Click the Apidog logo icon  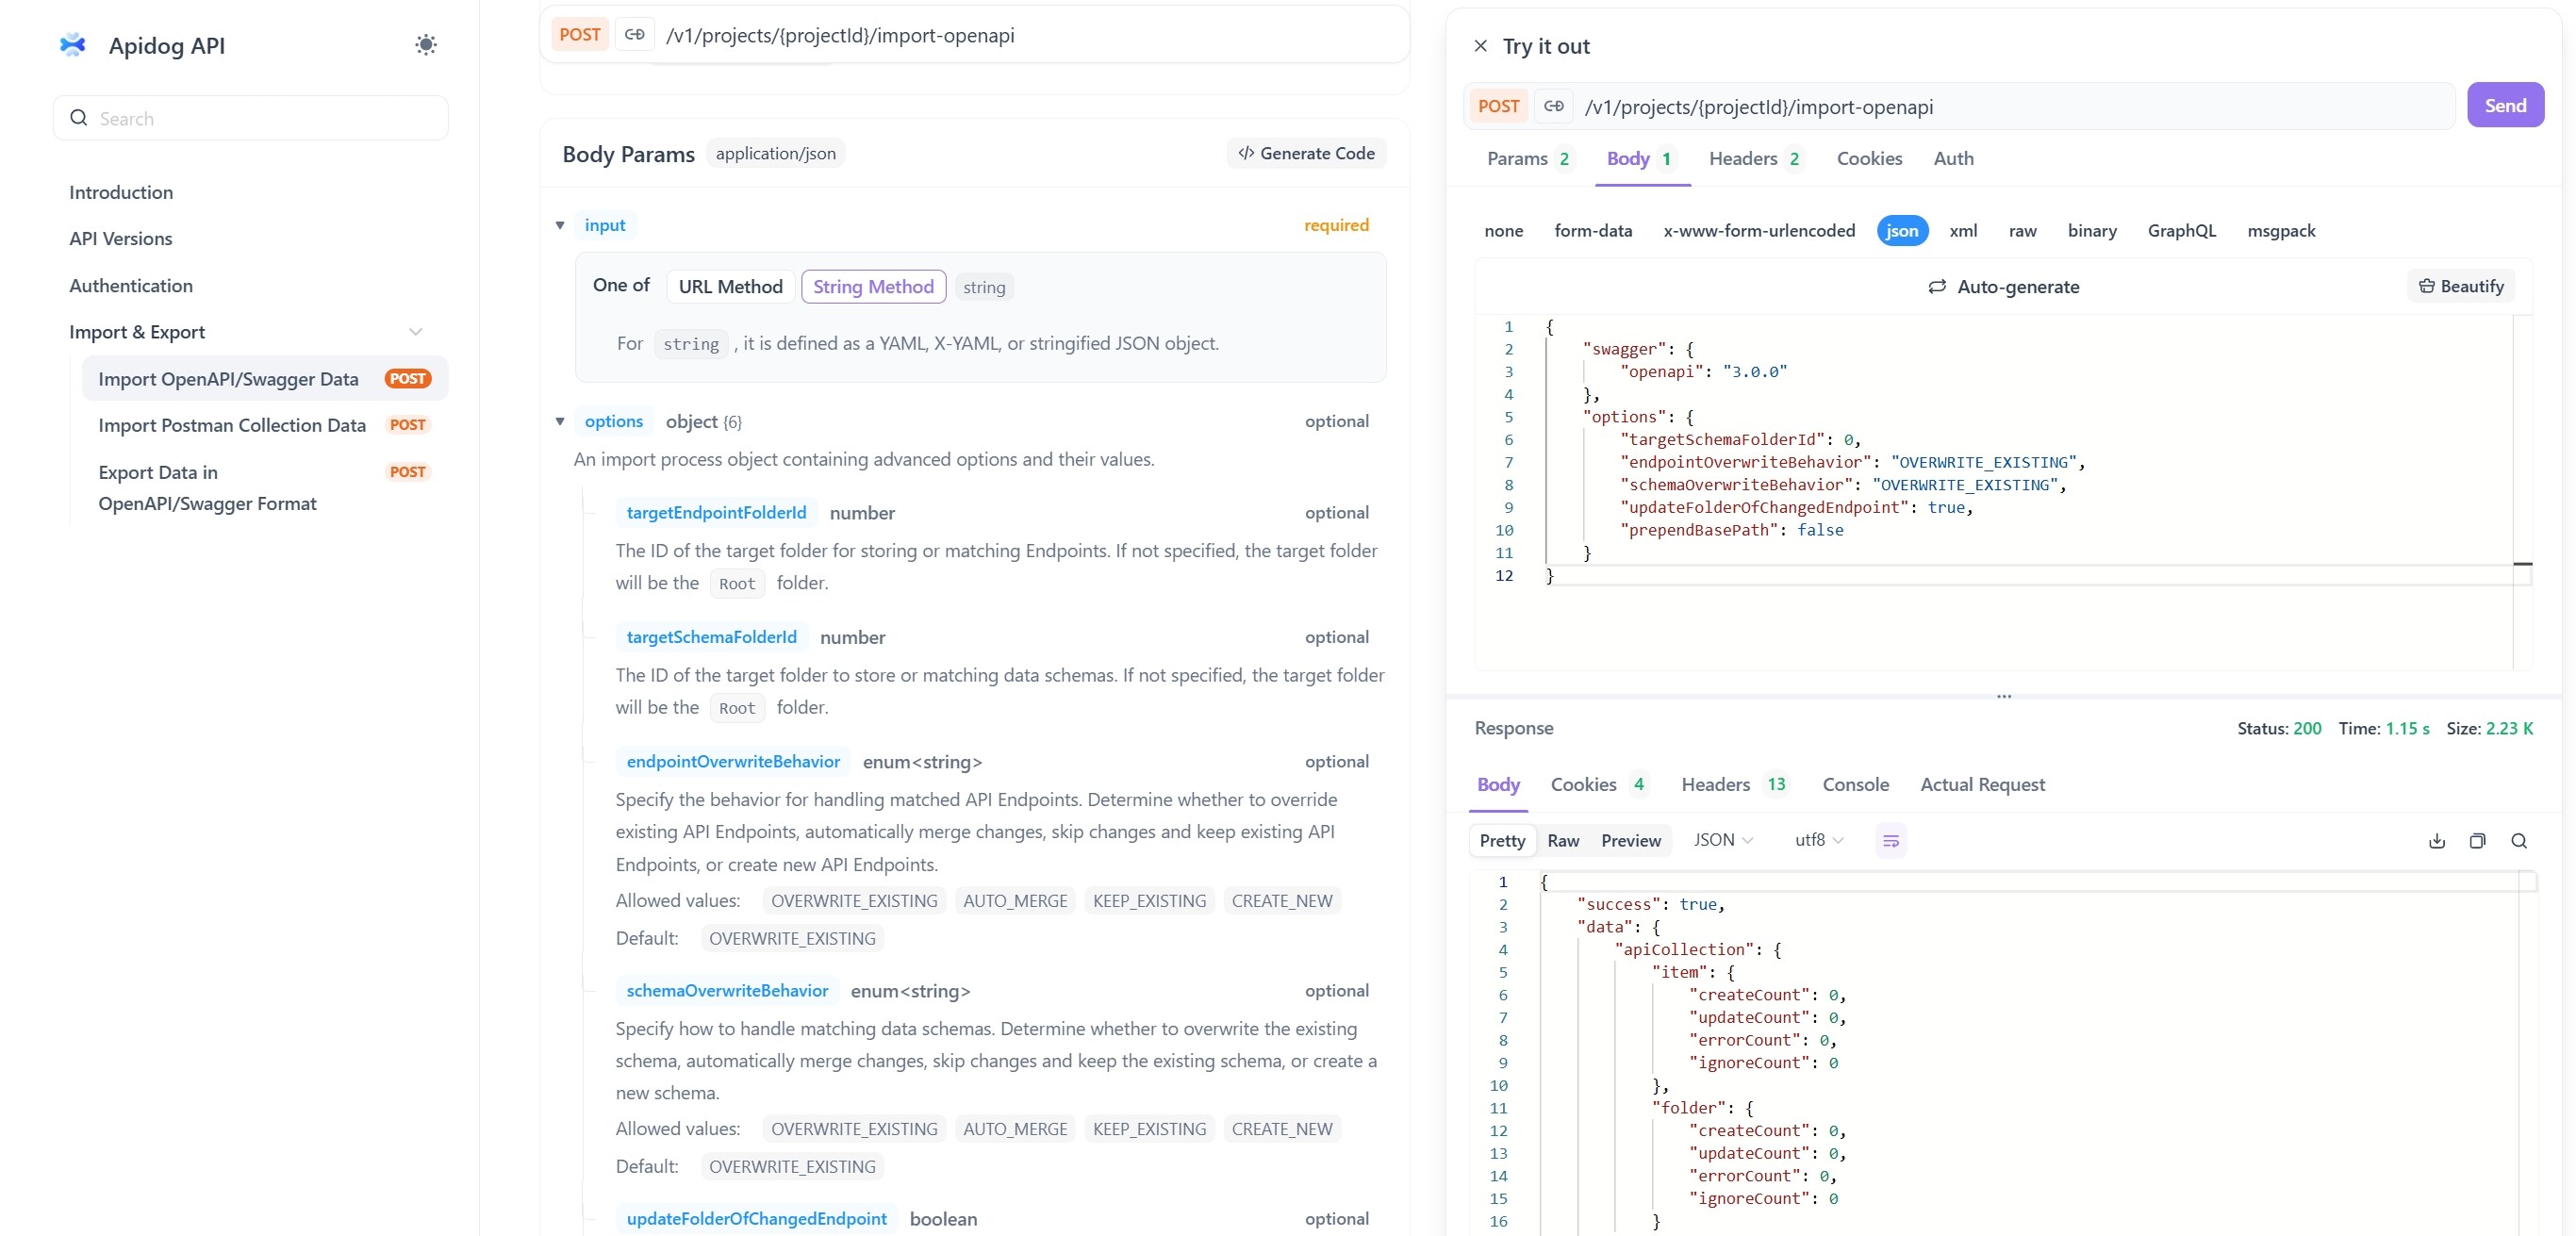click(72, 45)
